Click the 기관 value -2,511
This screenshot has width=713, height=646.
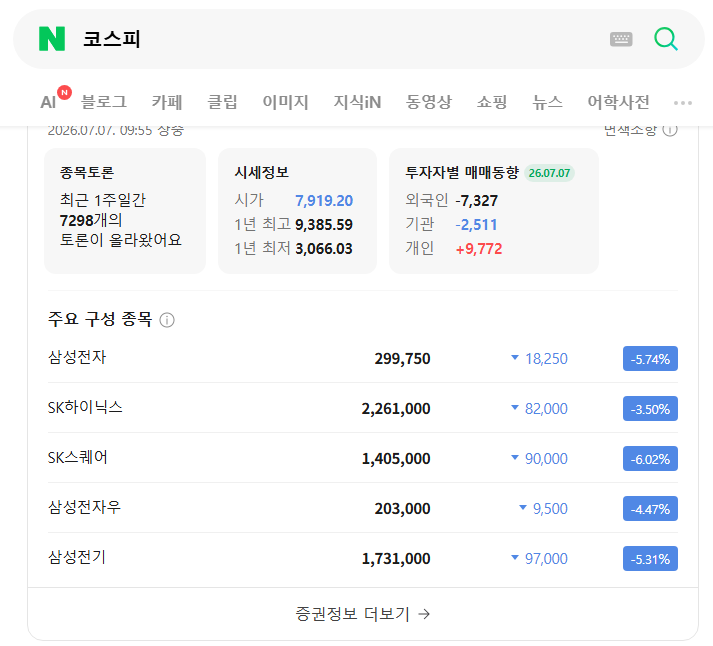pos(476,225)
